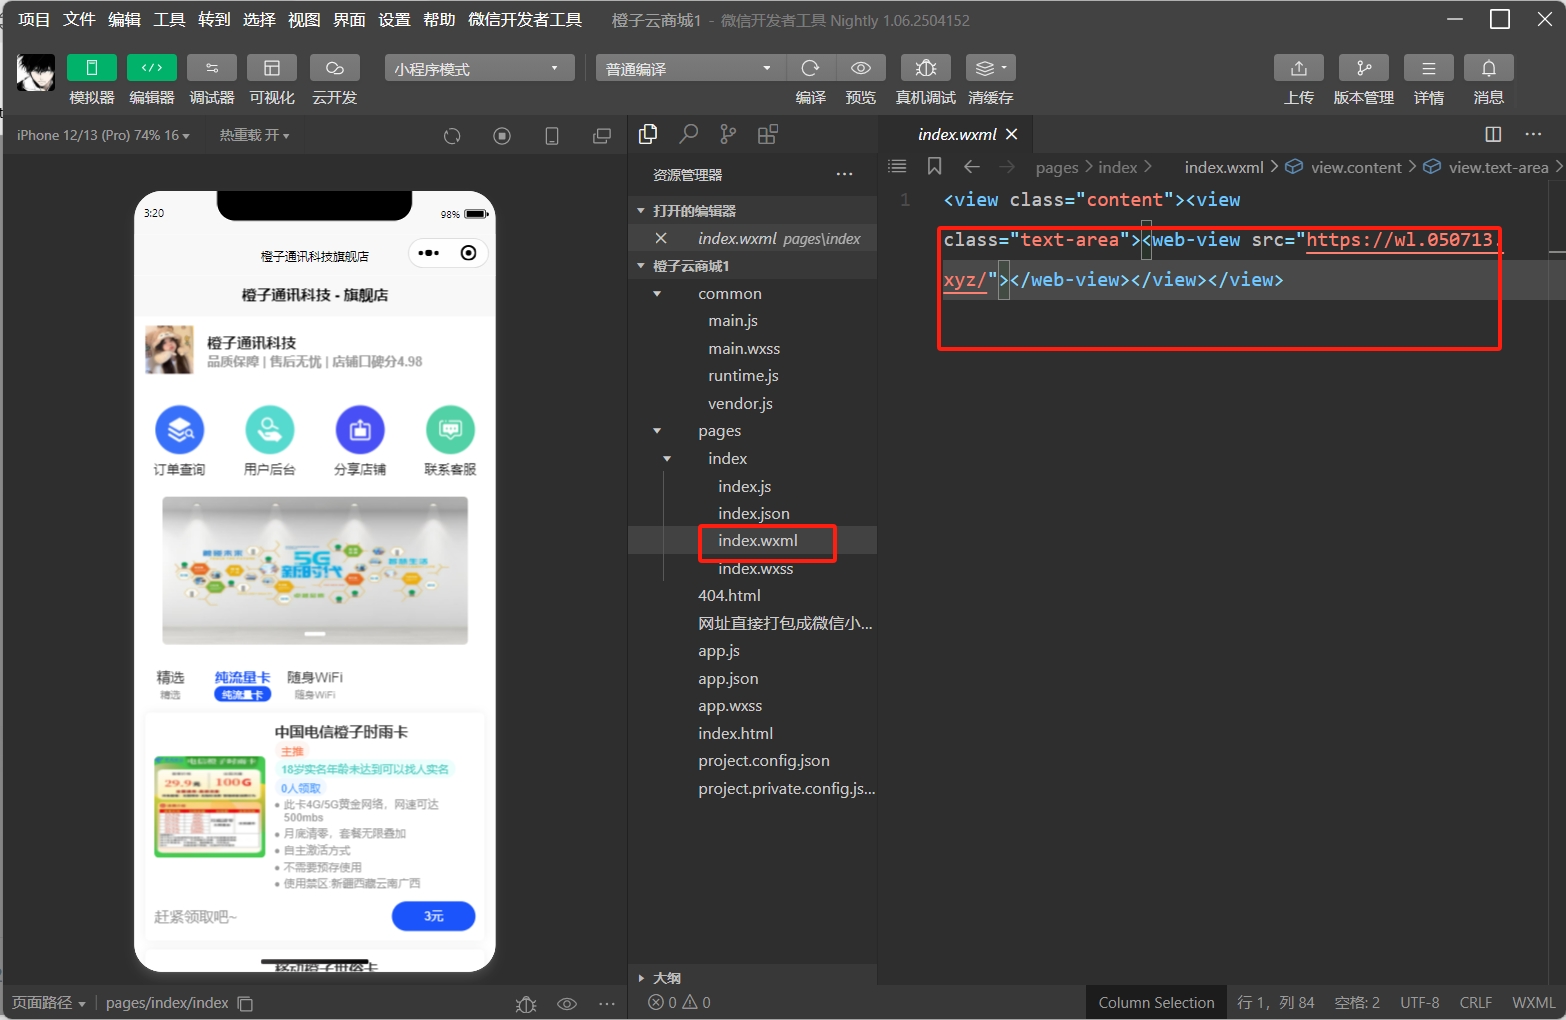Open the 工具 menu
Screen dimensions: 1566x1020
click(169, 20)
